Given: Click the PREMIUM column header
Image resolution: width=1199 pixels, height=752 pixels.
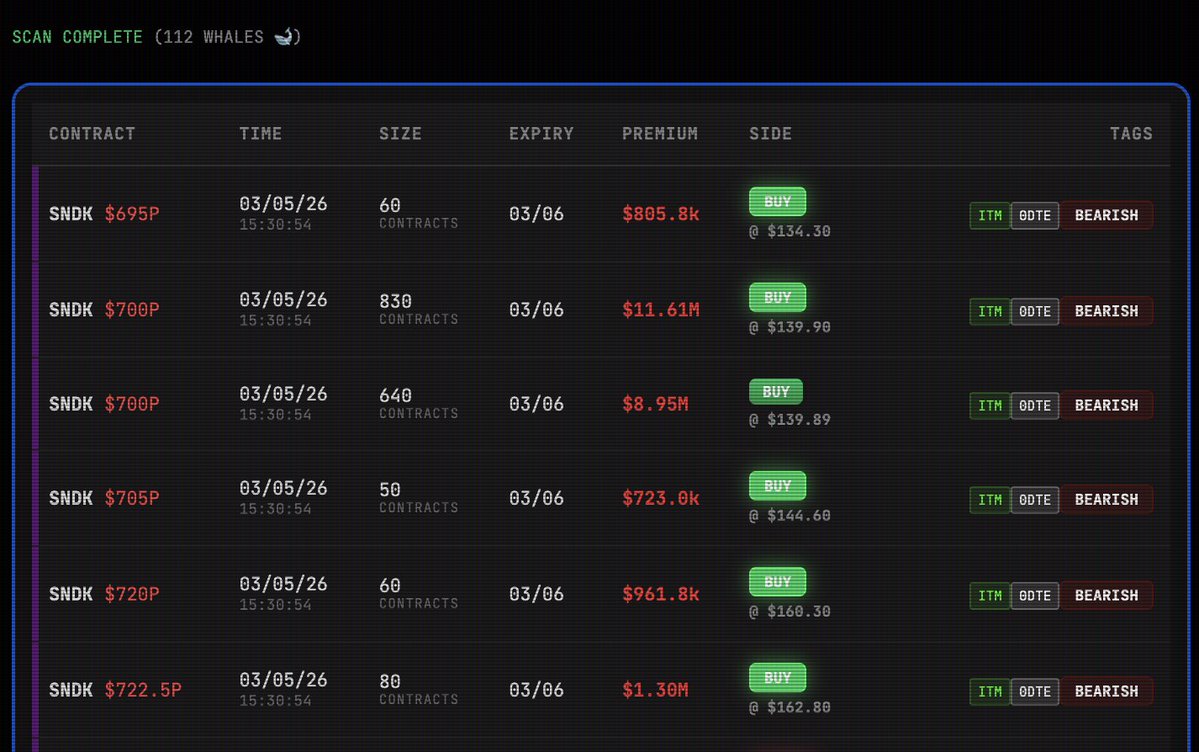Looking at the screenshot, I should 660,134.
